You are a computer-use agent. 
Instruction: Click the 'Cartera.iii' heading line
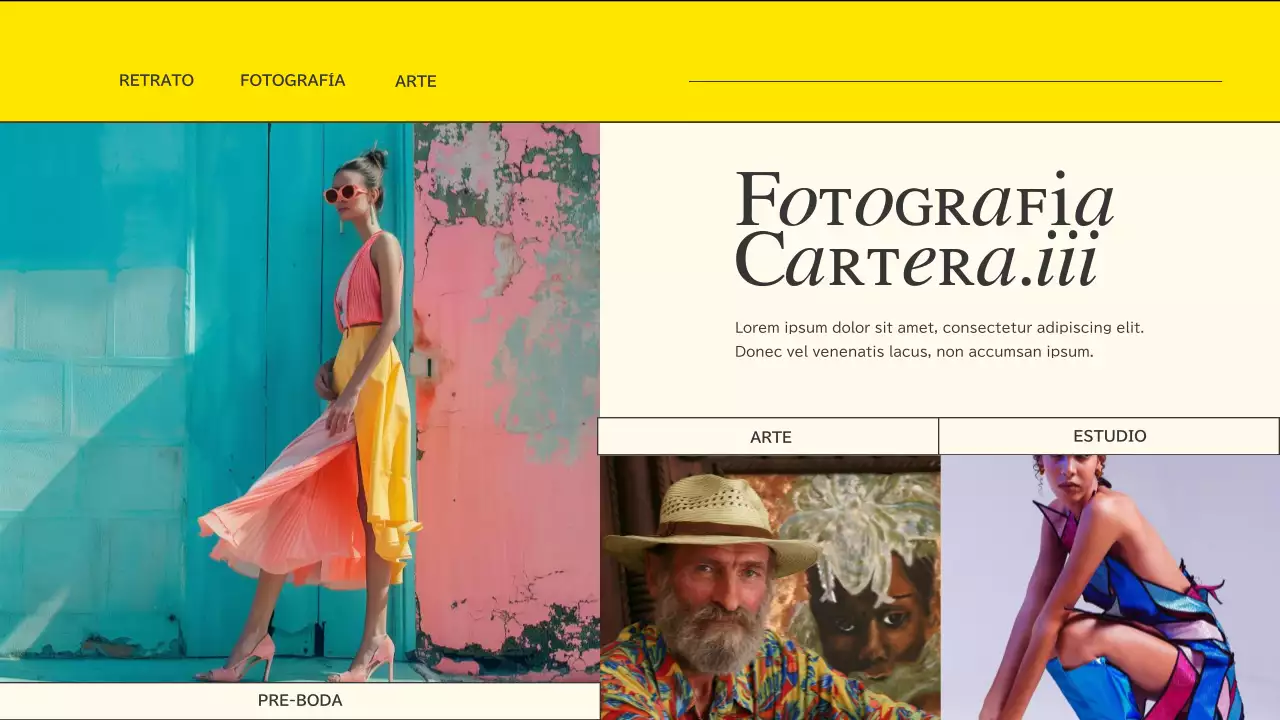(x=917, y=260)
